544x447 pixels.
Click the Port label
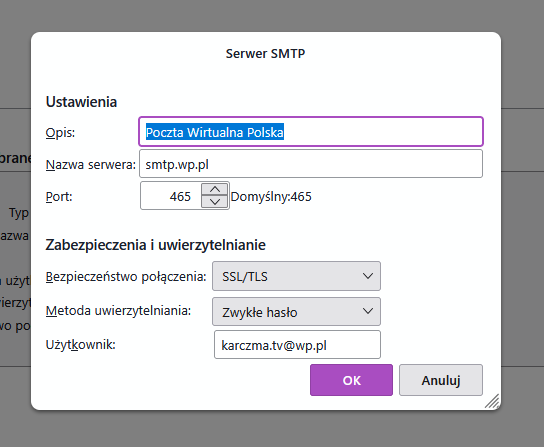(x=59, y=196)
